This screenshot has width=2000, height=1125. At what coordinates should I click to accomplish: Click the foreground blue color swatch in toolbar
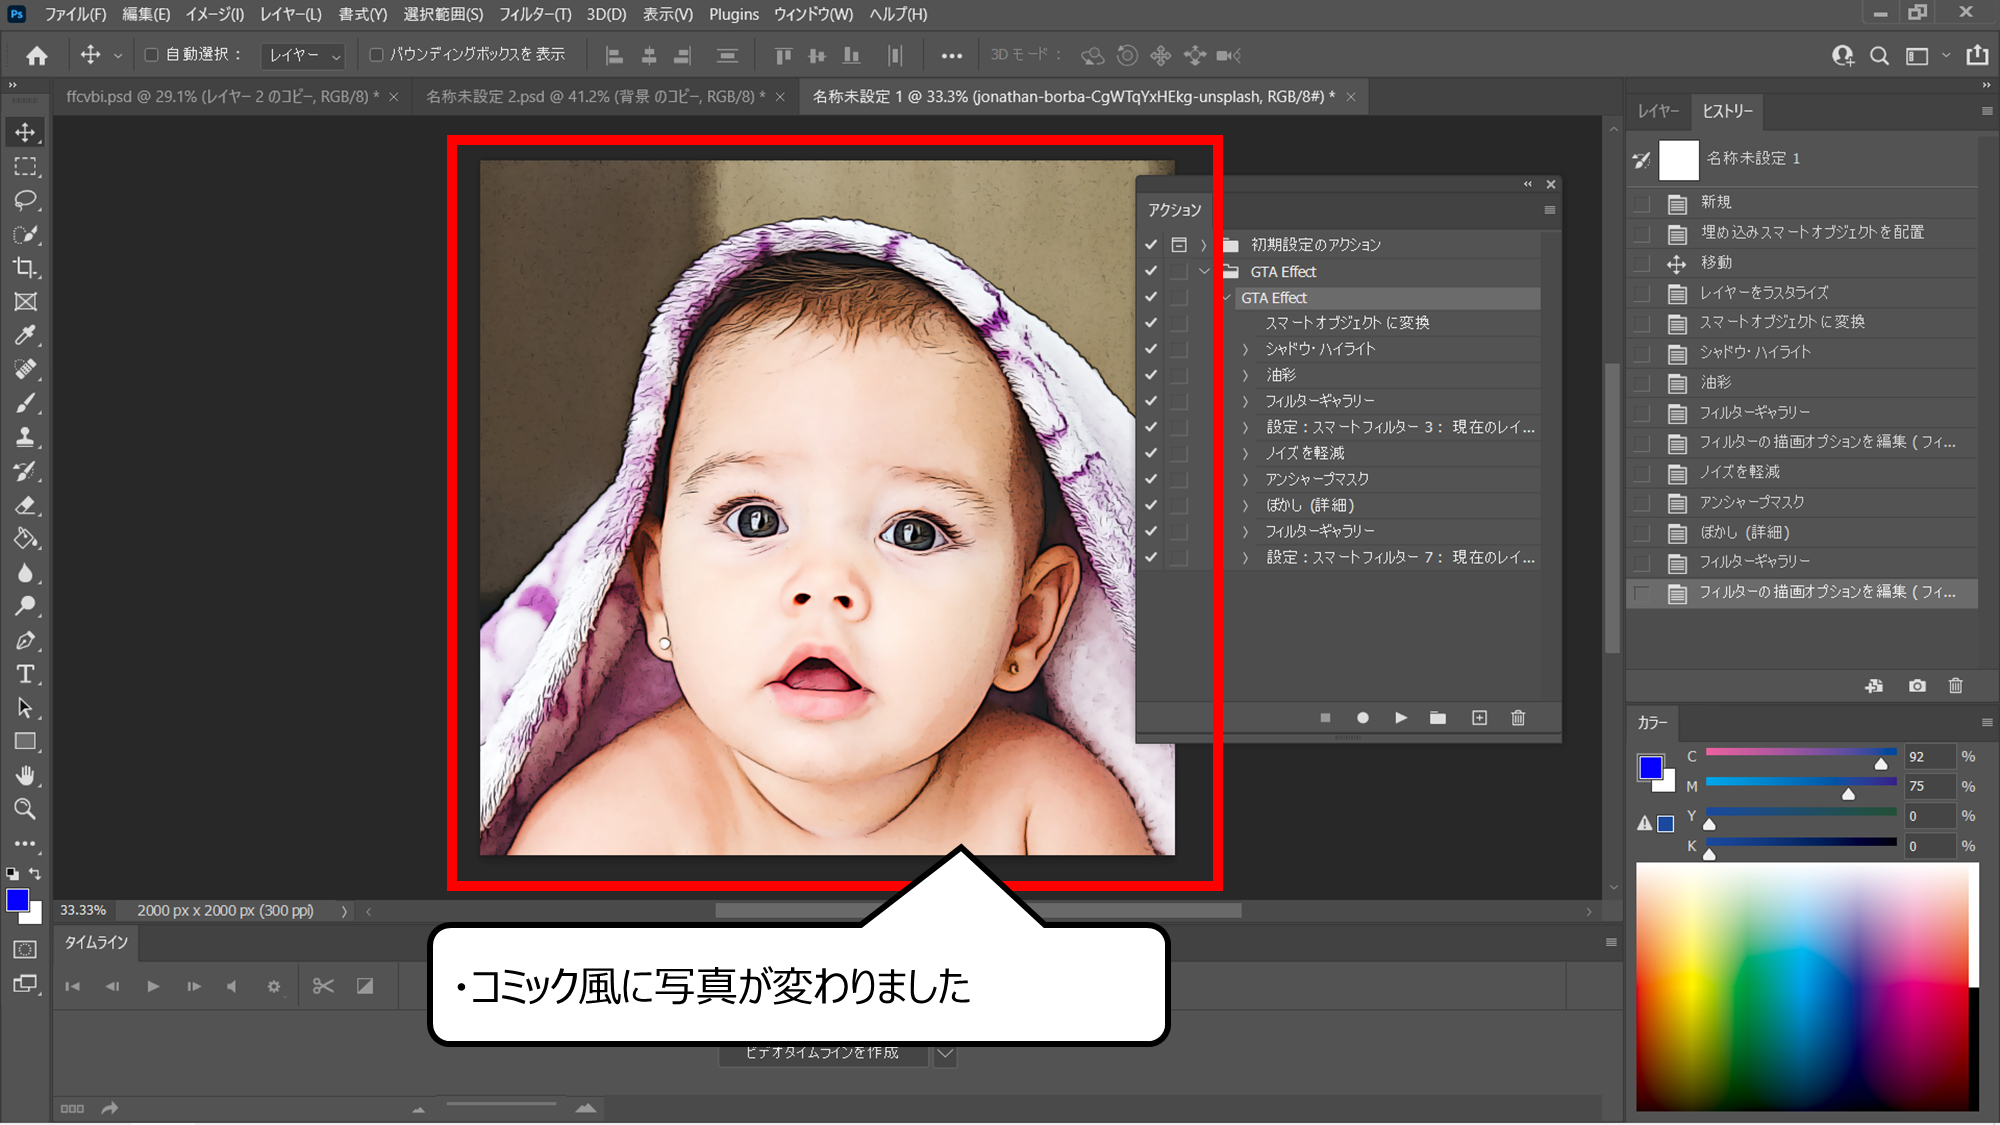point(17,900)
